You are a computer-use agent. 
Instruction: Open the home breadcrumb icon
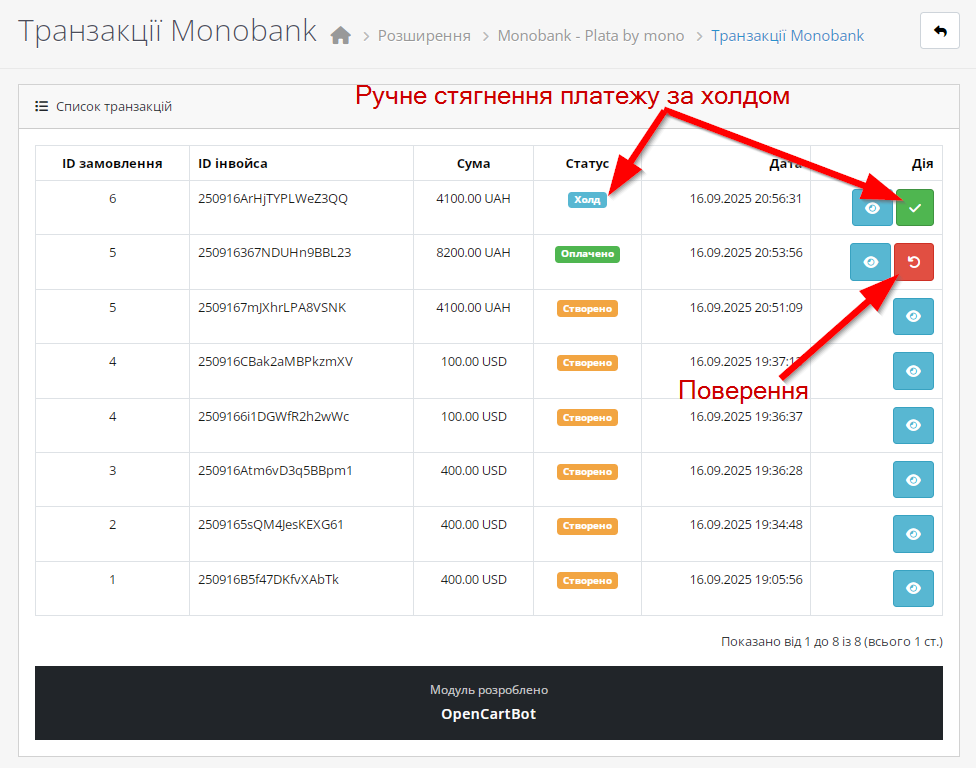pyautogui.click(x=340, y=35)
